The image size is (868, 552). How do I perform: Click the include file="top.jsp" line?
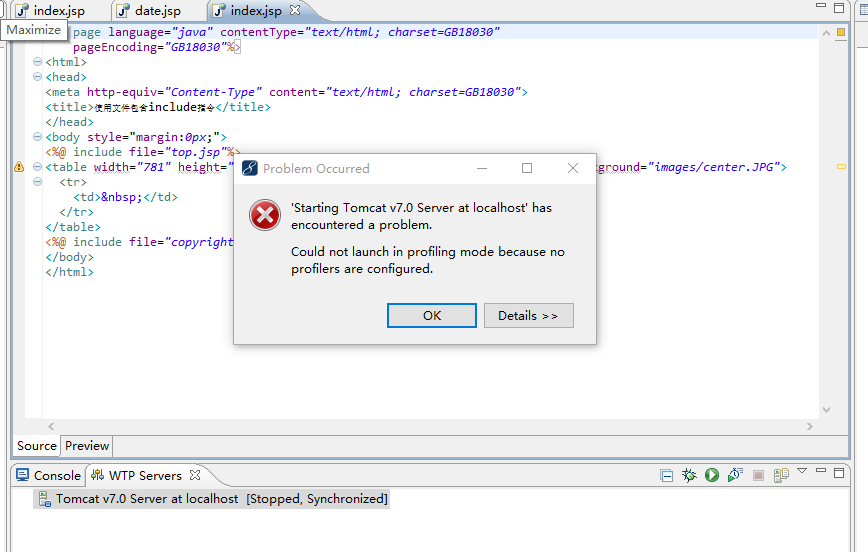[143, 152]
